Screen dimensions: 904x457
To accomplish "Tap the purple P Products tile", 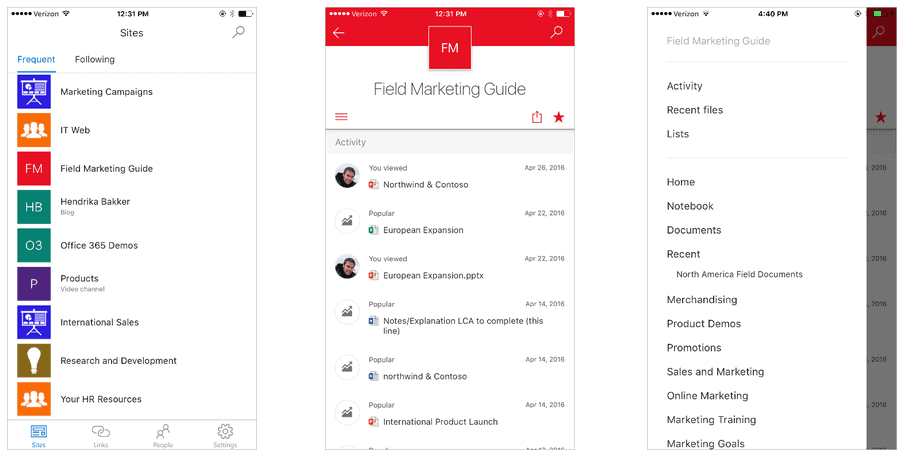I will tap(34, 284).
